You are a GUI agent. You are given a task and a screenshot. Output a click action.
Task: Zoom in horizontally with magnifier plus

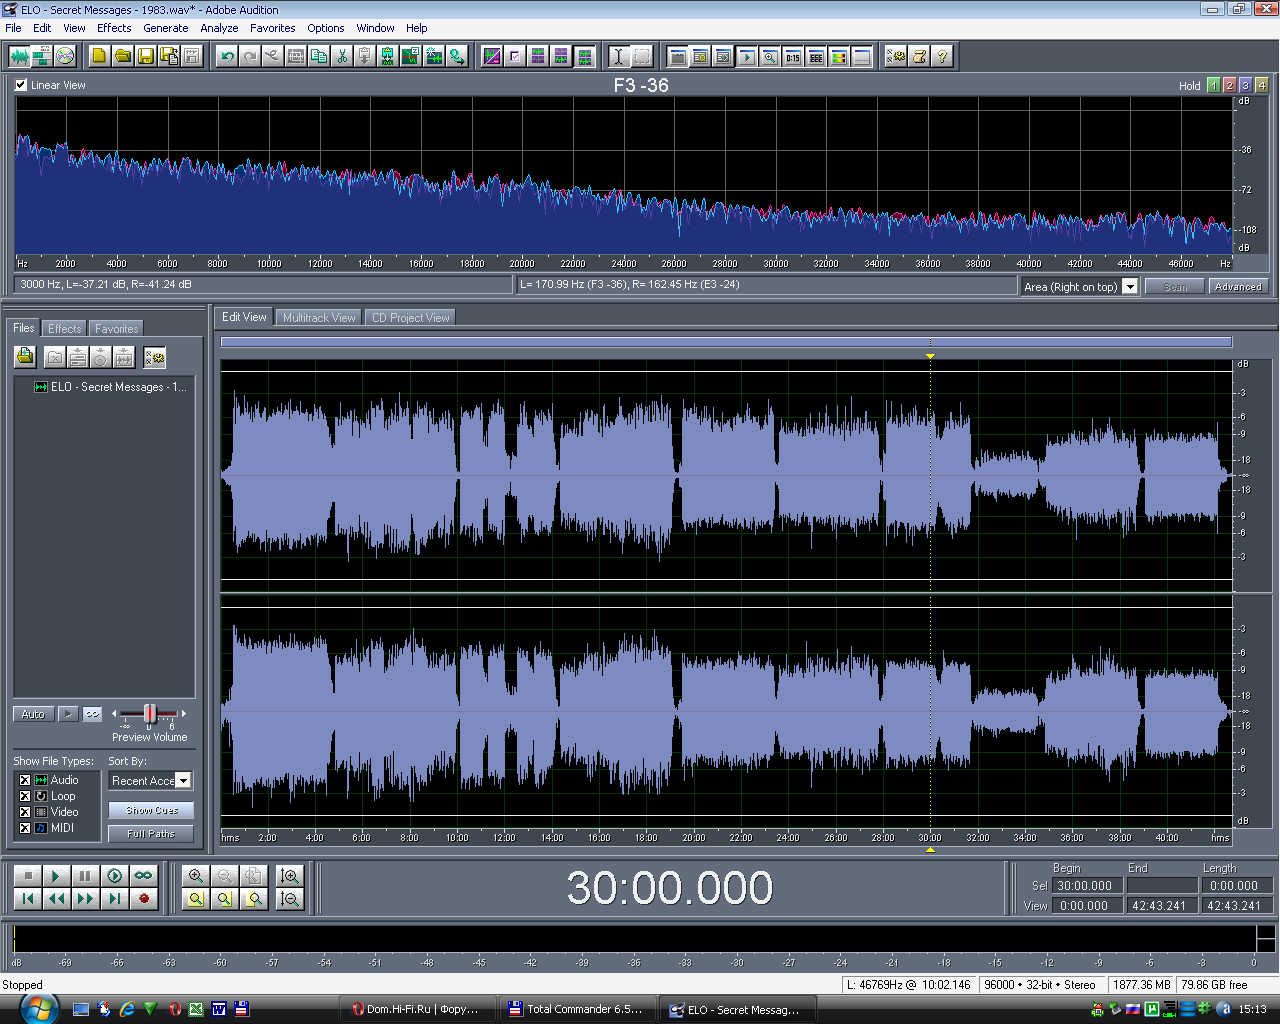tap(196, 876)
